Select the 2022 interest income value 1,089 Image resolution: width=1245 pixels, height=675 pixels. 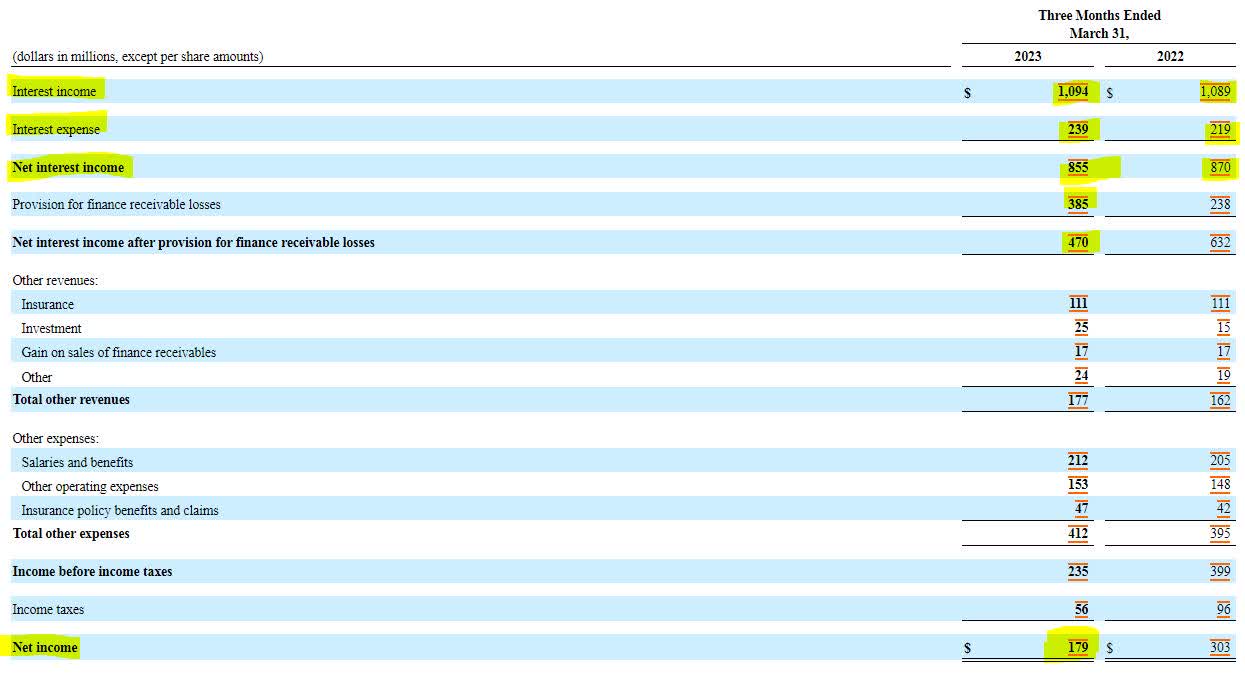tap(1215, 91)
